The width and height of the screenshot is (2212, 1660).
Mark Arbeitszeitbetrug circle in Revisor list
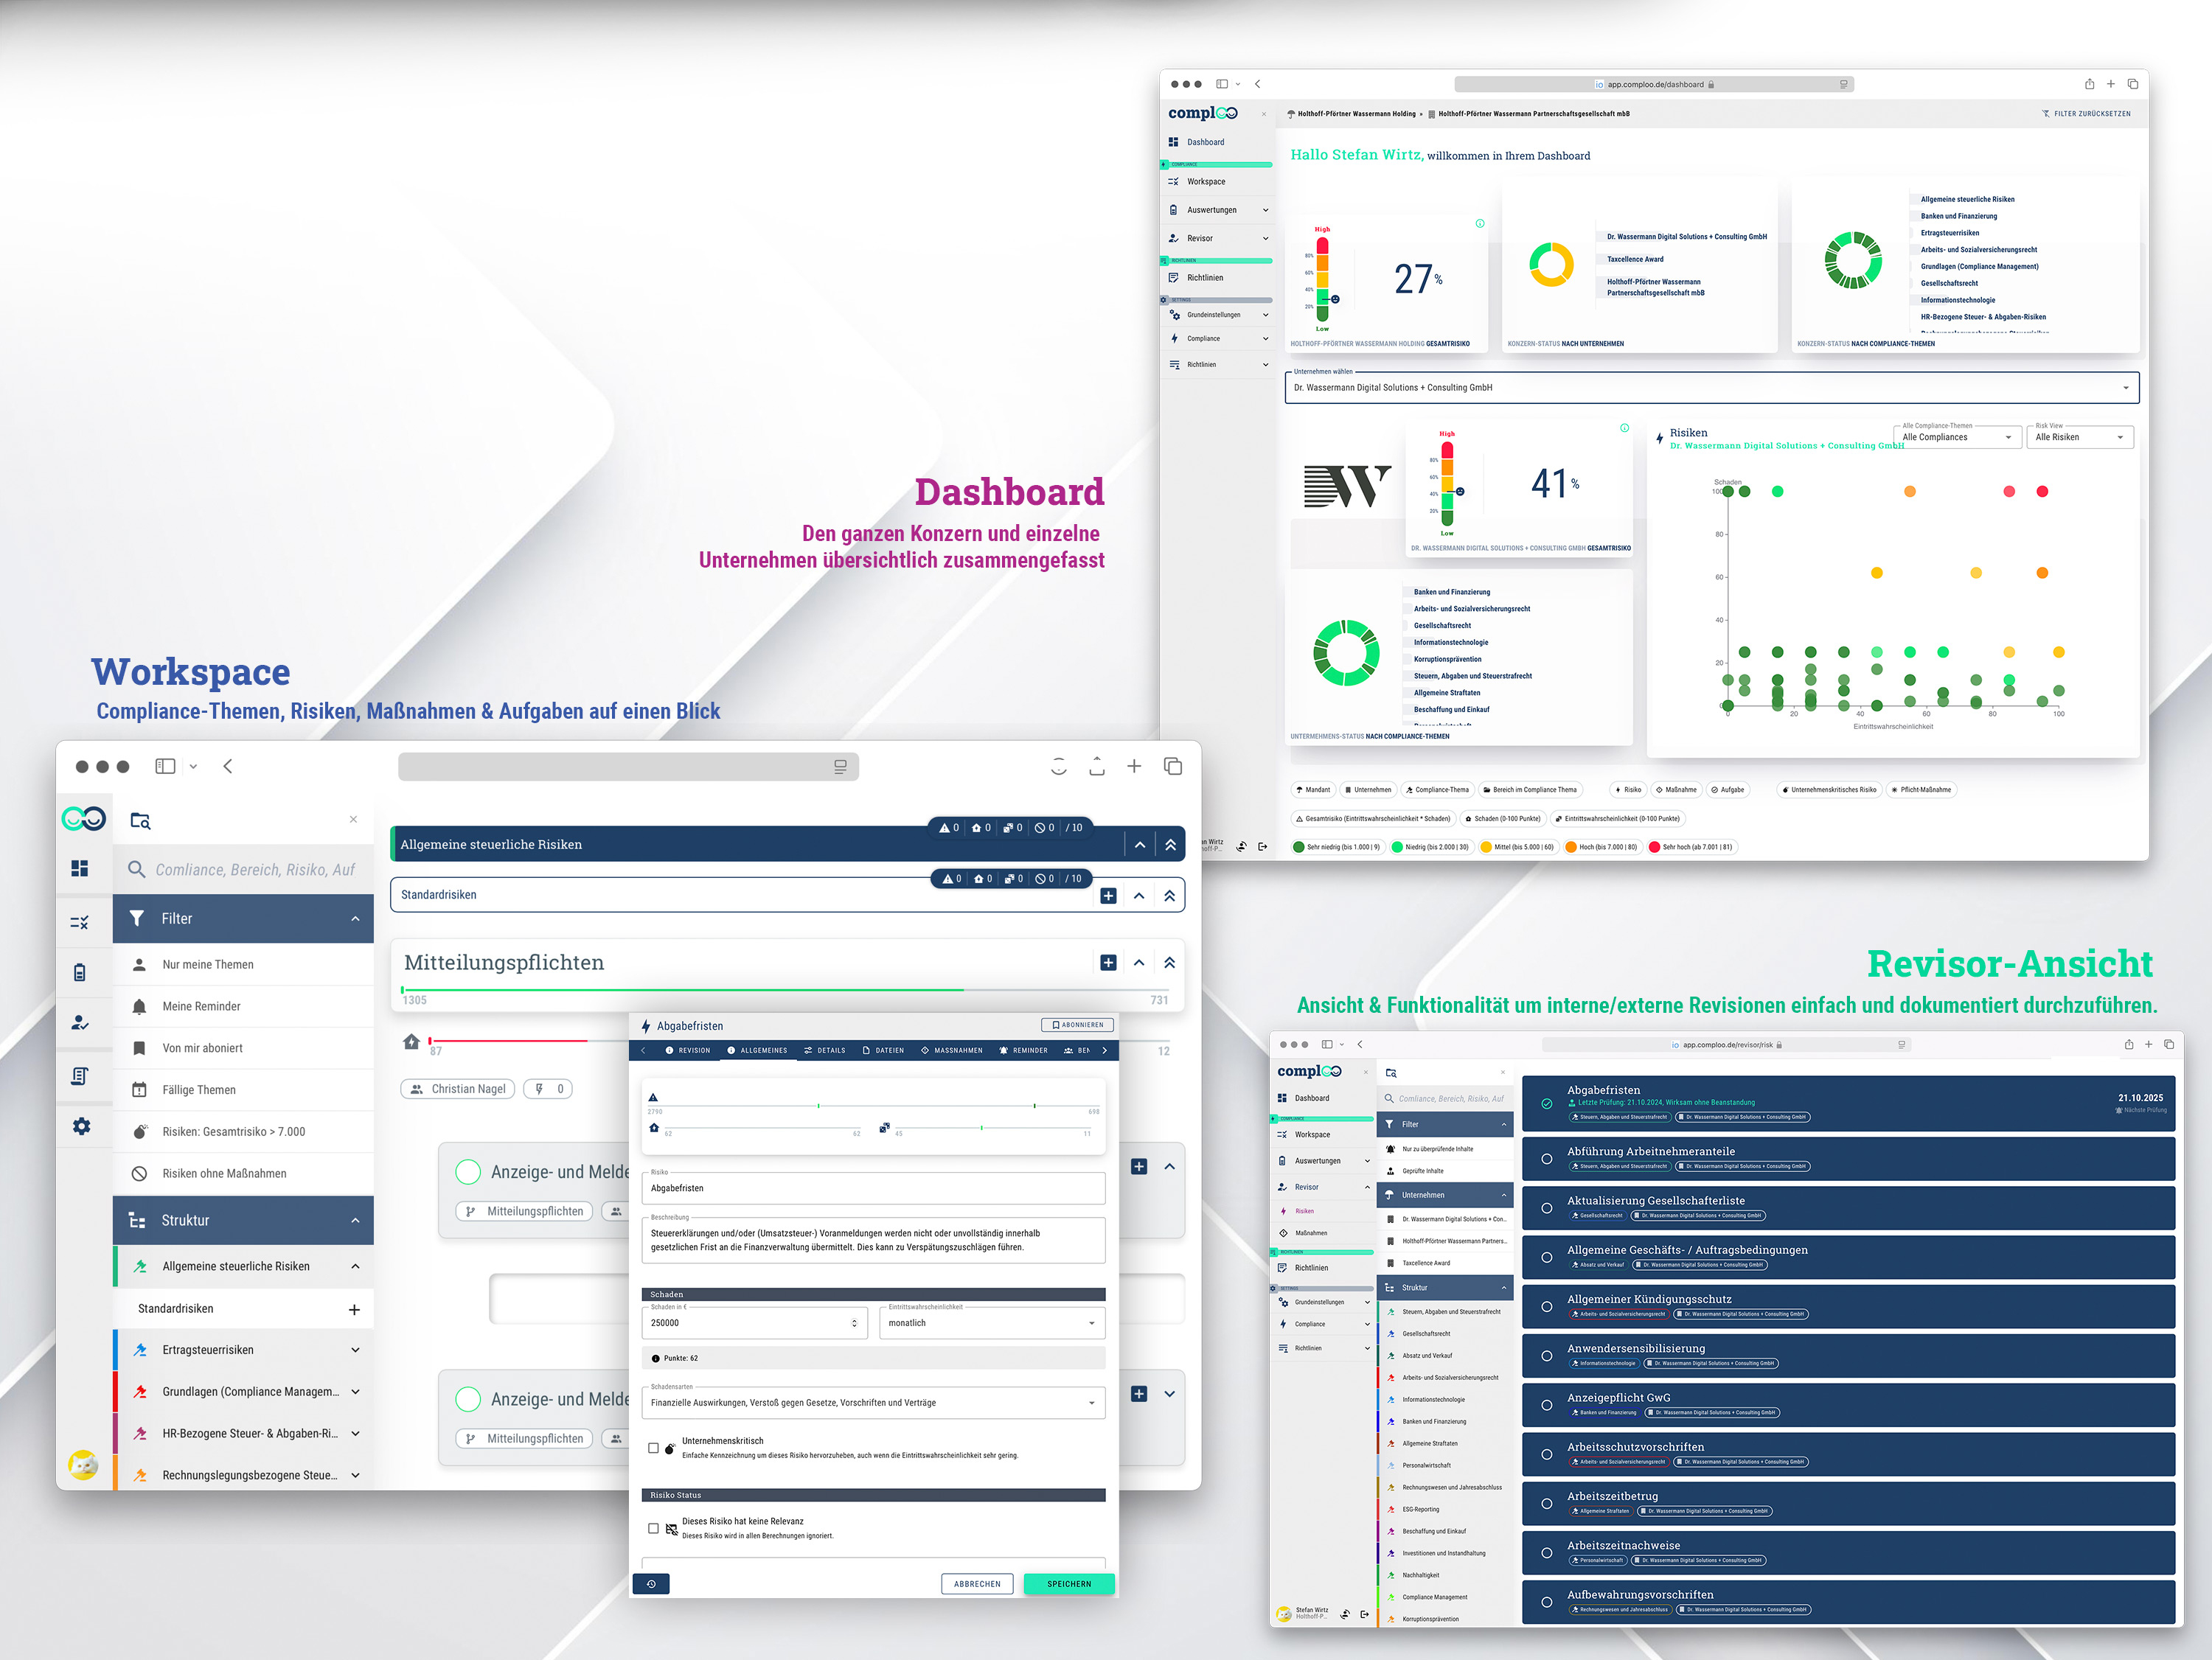click(1547, 1504)
